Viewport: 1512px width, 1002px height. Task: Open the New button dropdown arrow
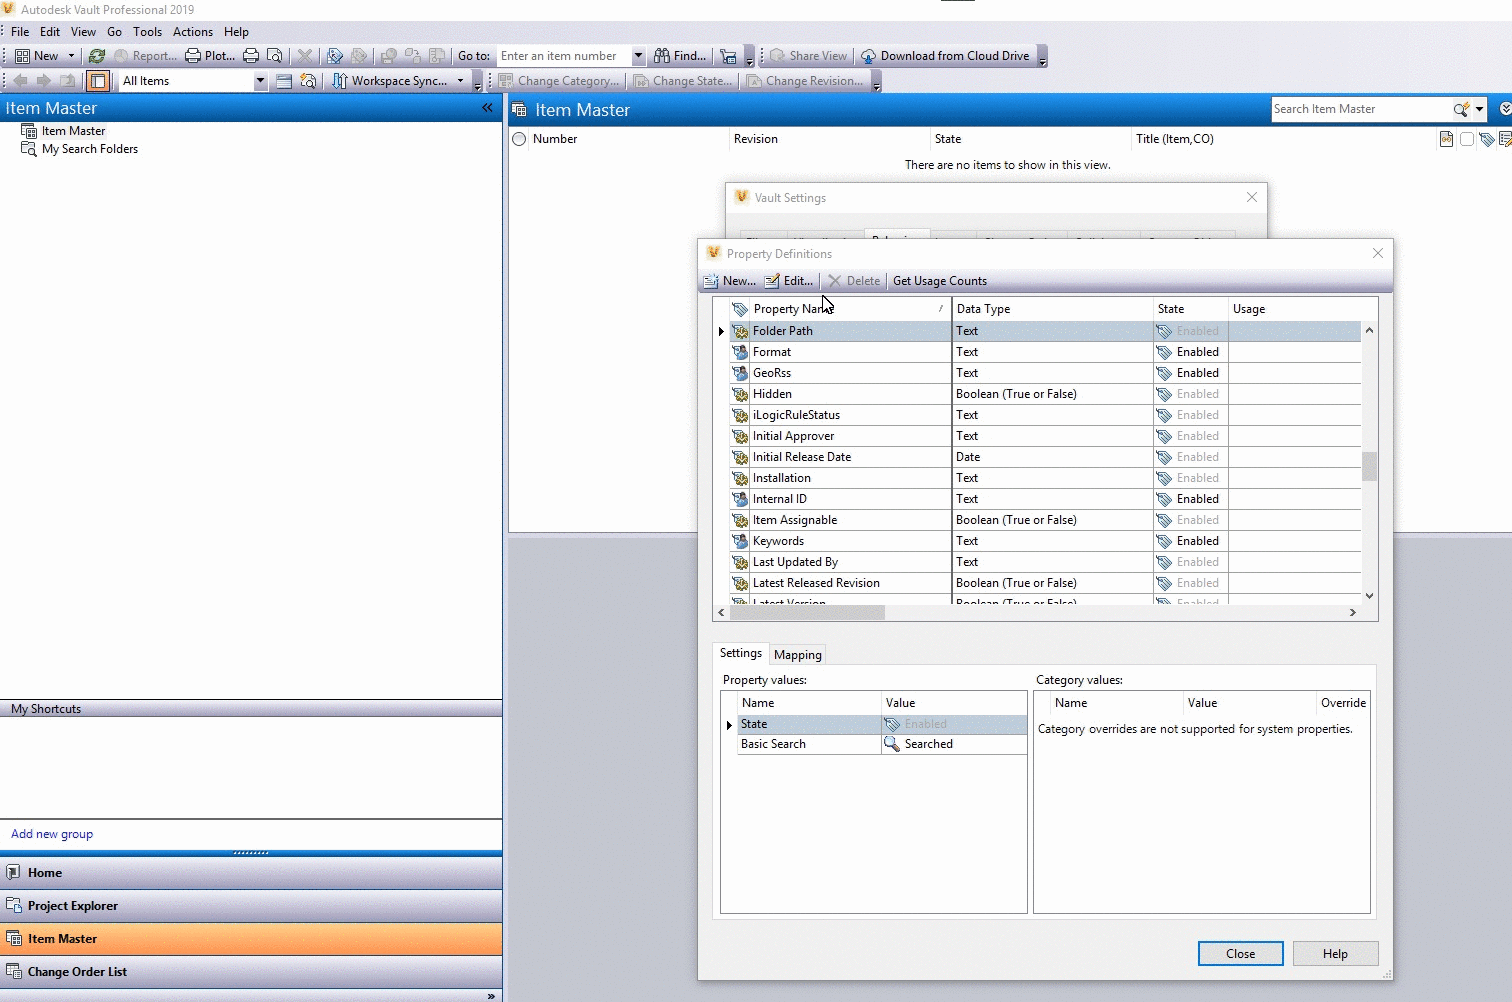coord(71,56)
